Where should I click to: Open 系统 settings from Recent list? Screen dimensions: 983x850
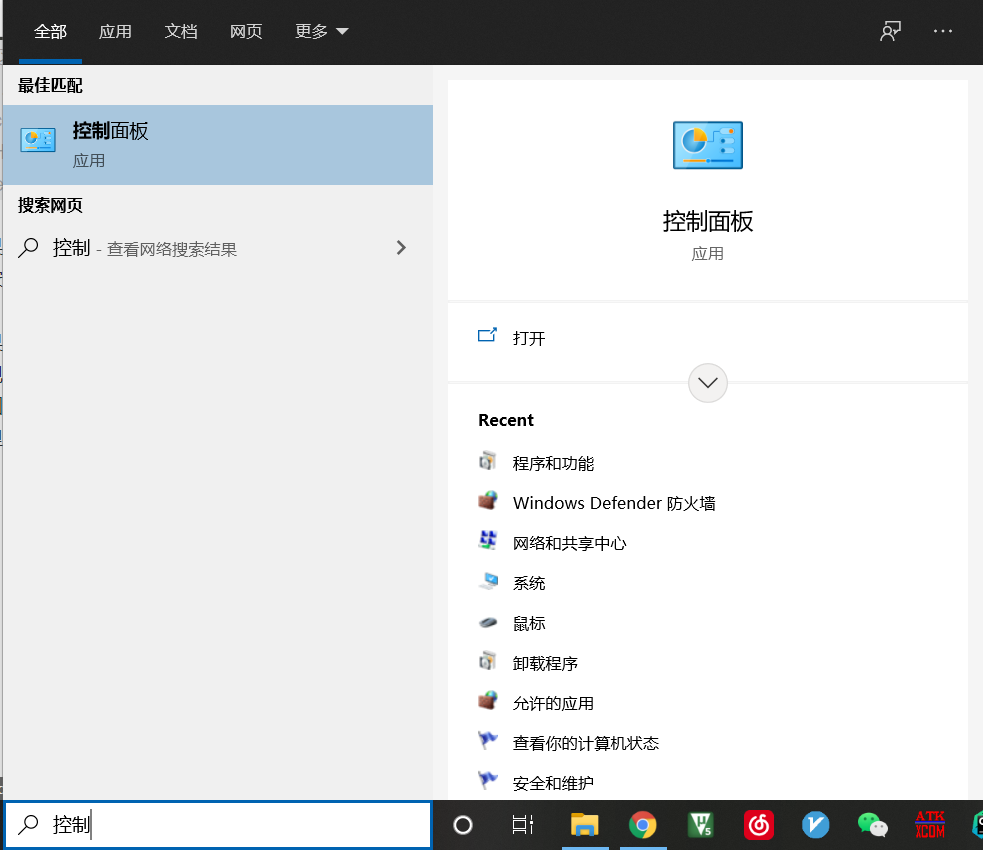coord(531,583)
